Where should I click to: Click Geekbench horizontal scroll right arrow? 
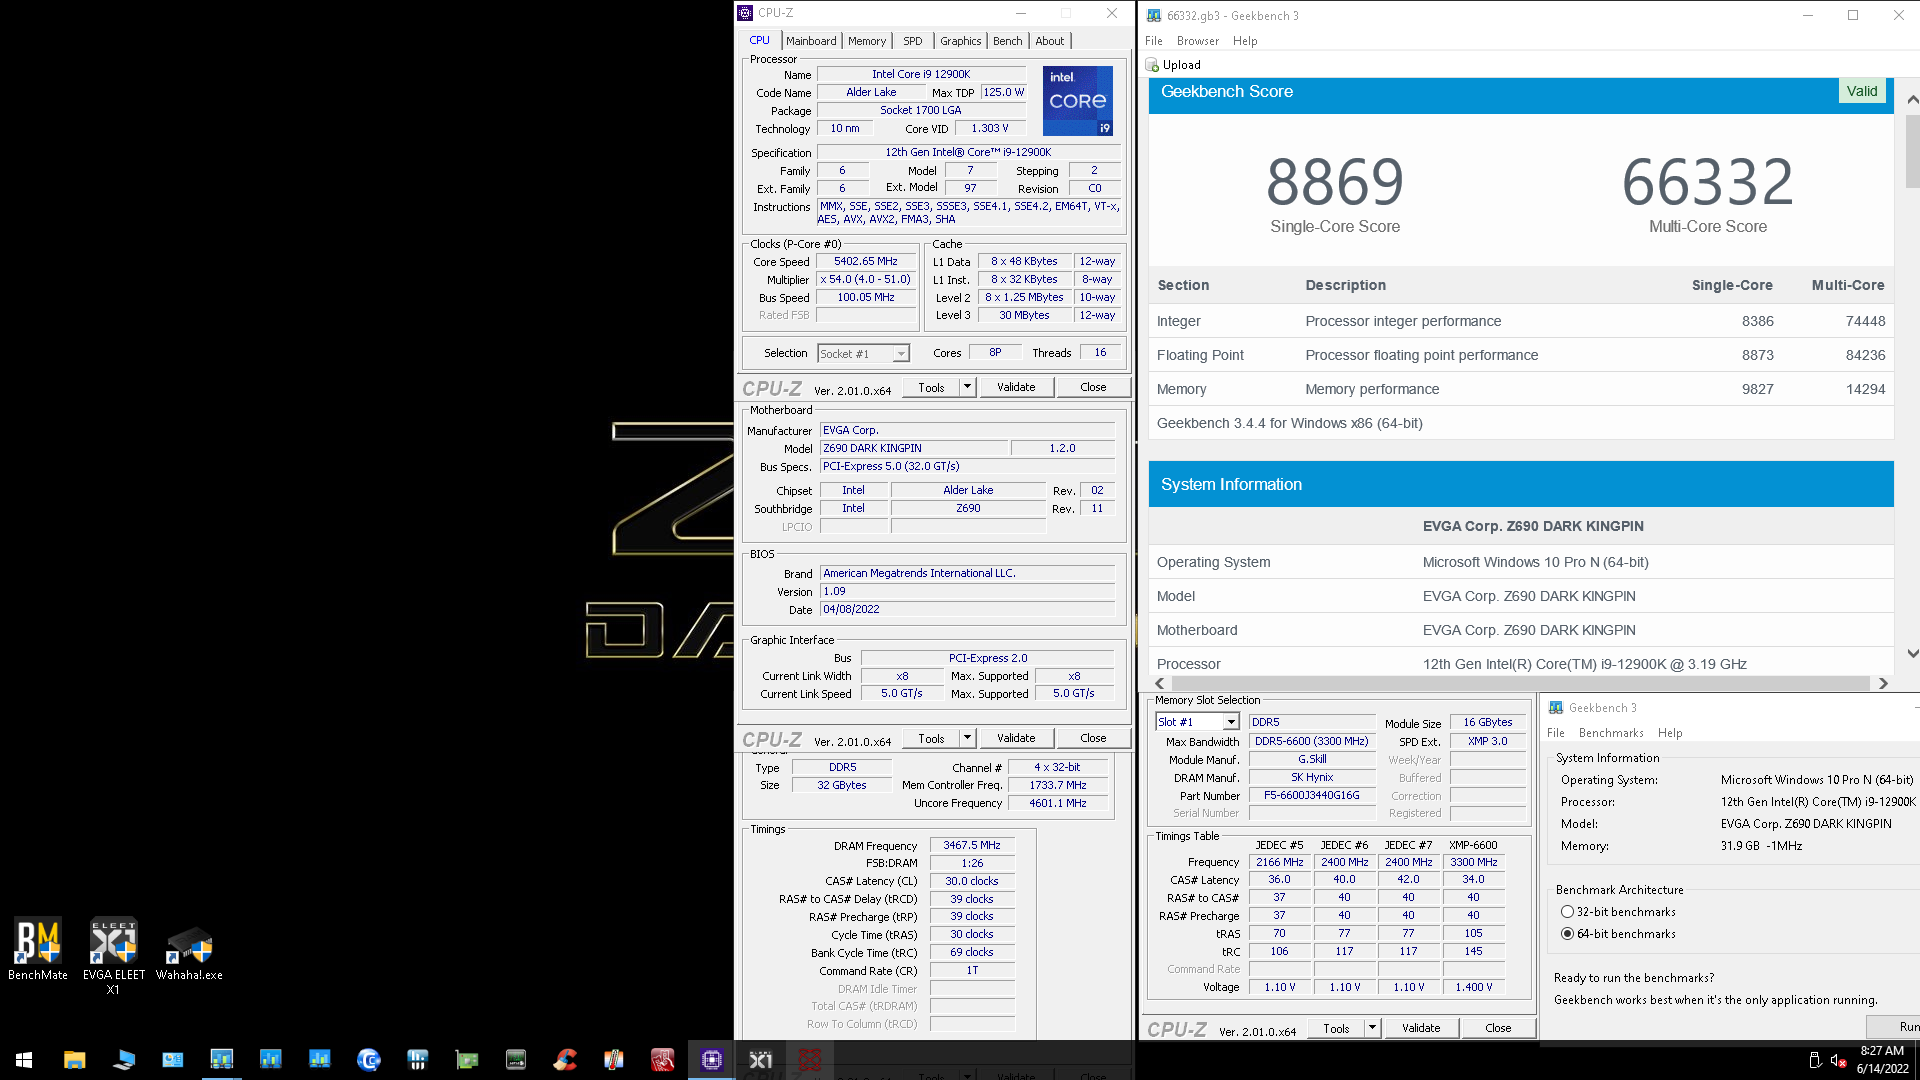(x=1883, y=683)
